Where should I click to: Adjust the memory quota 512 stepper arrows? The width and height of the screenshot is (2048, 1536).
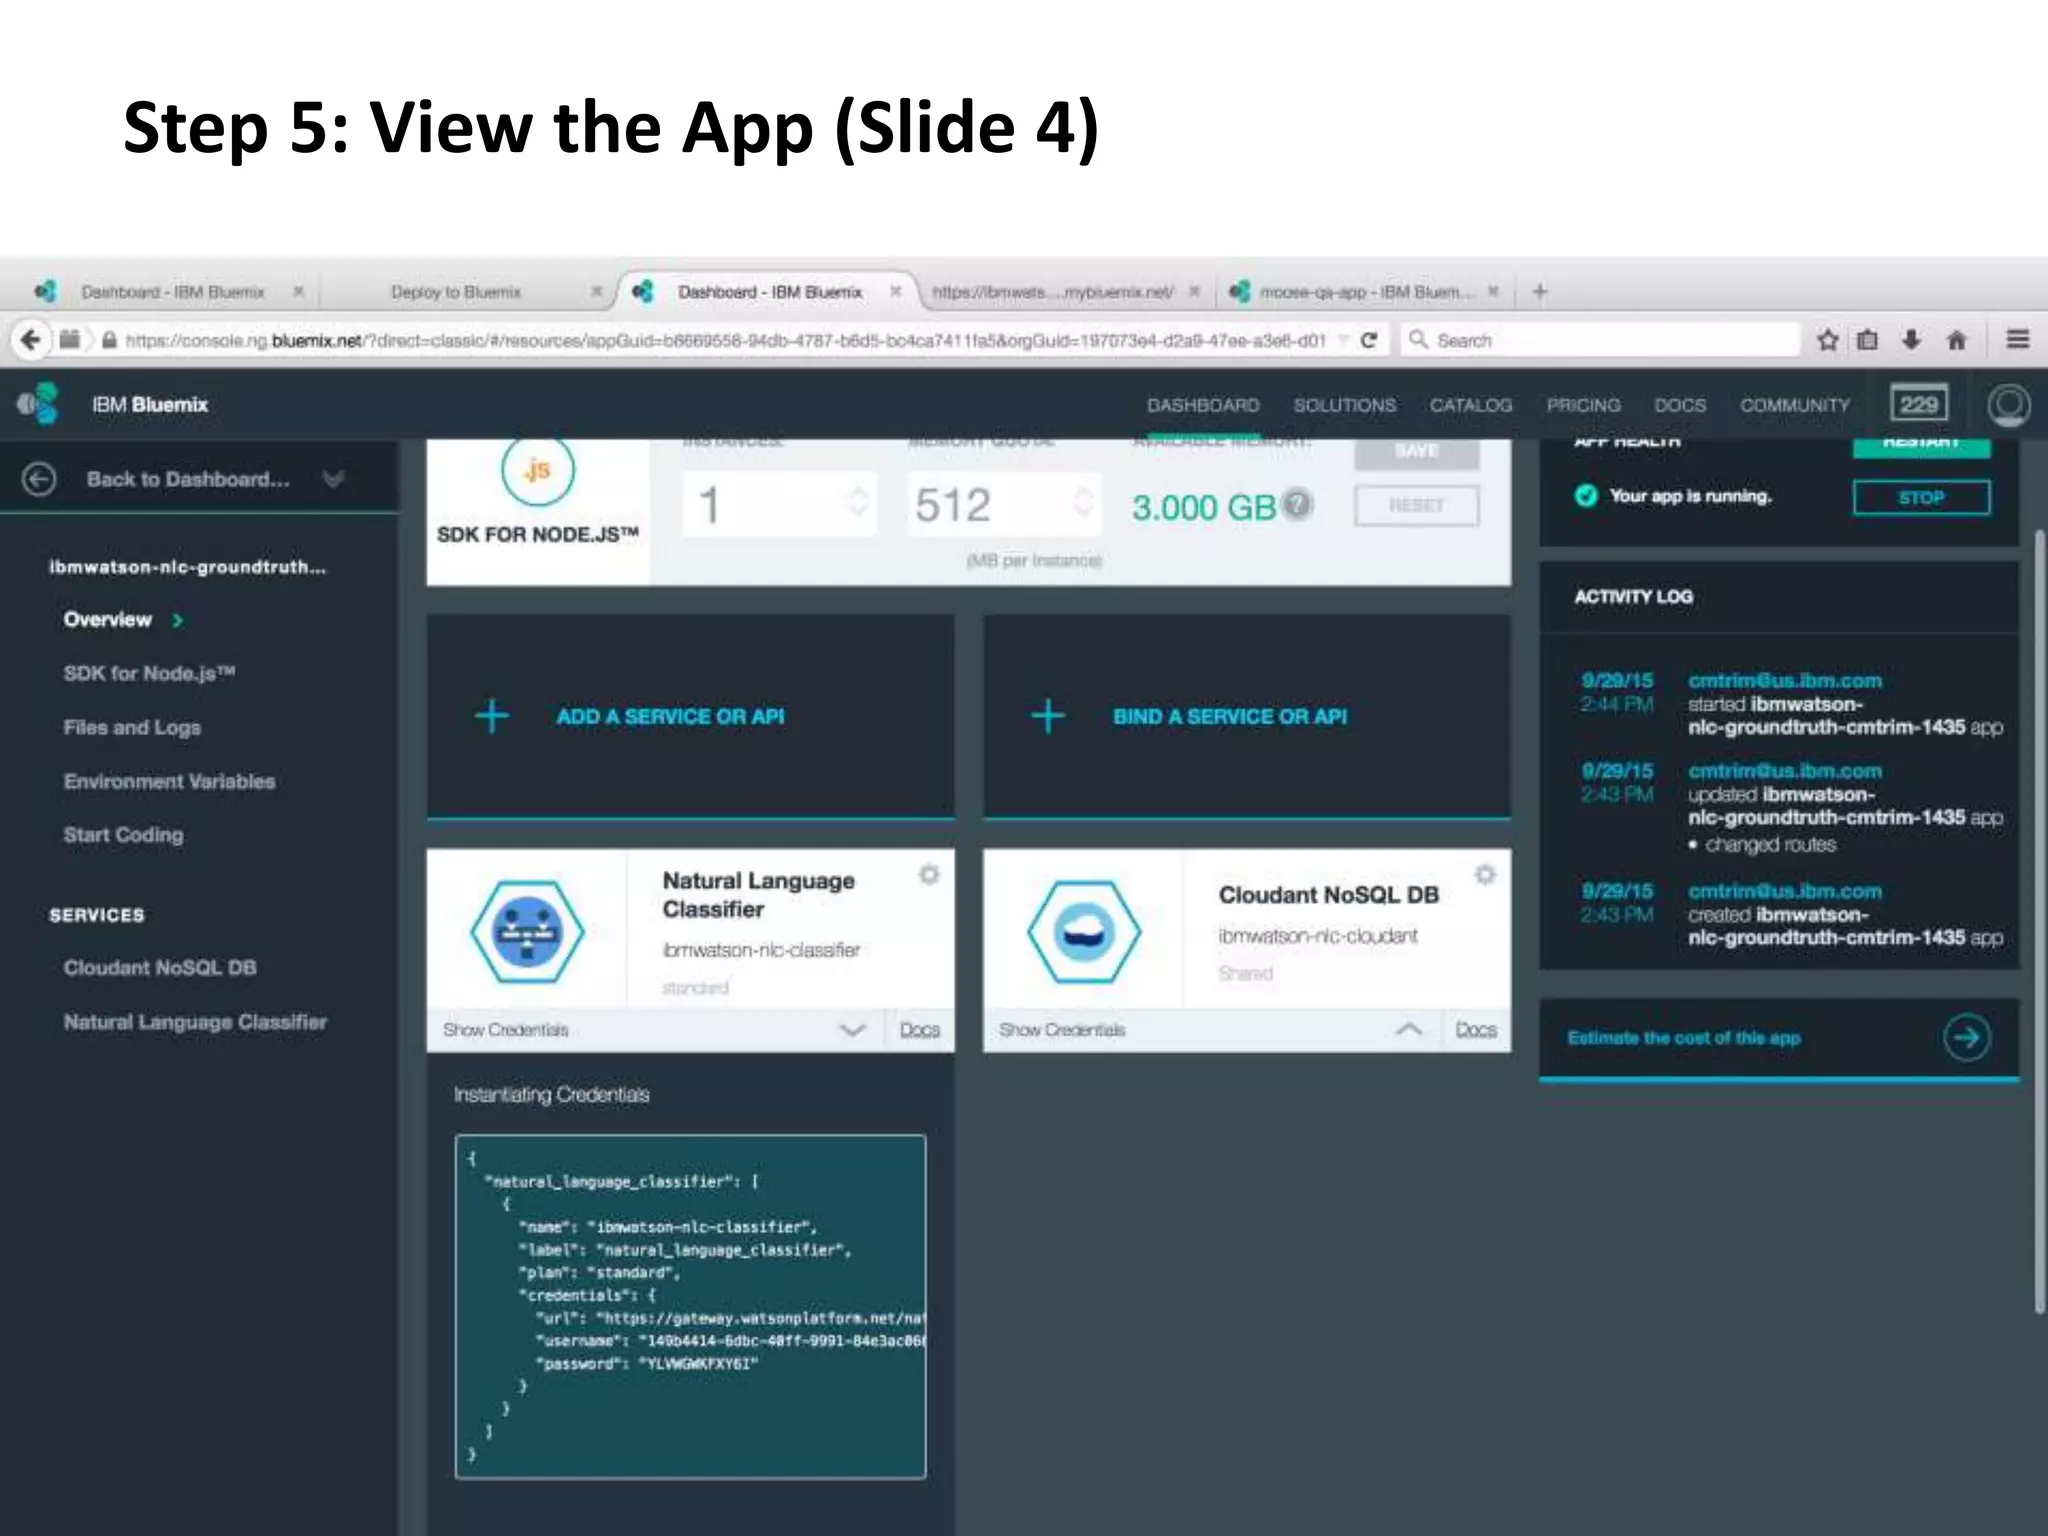point(1081,502)
